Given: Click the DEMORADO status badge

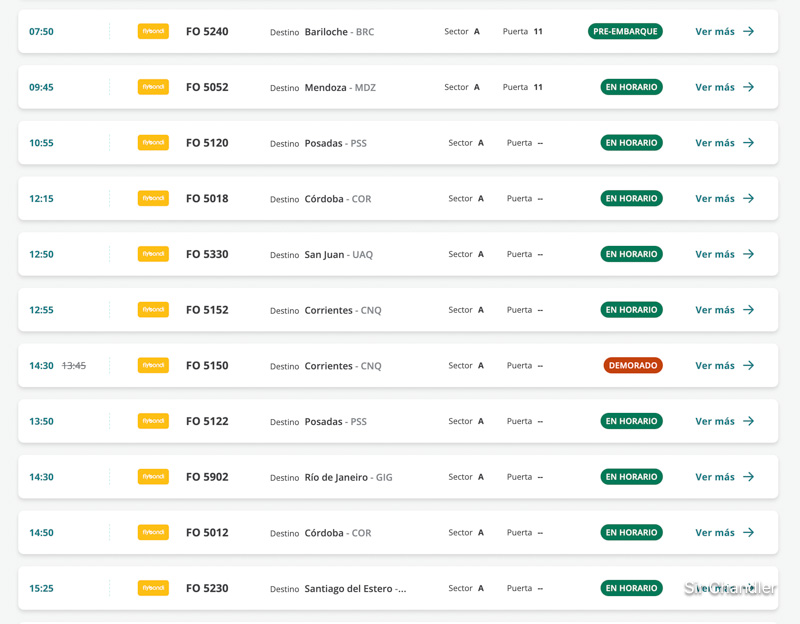Looking at the screenshot, I should [632, 366].
